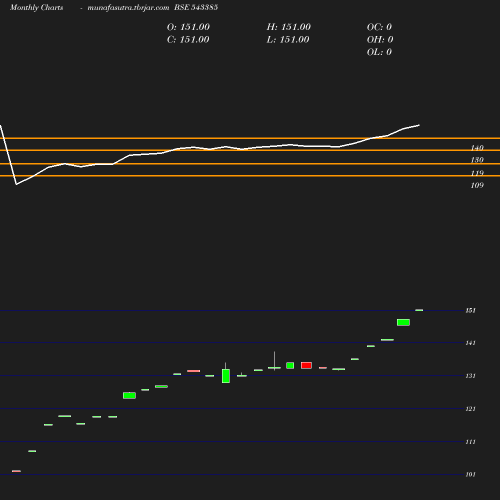This screenshot has width=500, height=500.
Task: Click the munafasutra.tbrjar.com site label
Action: [x=128, y=7]
